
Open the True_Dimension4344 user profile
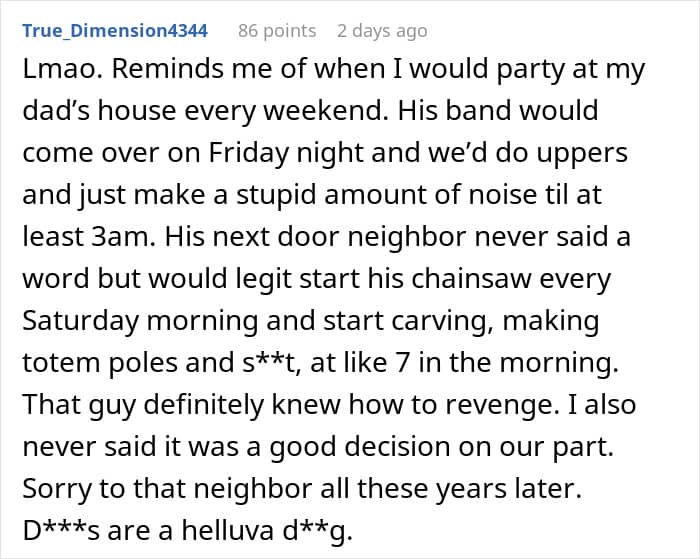coord(115,30)
